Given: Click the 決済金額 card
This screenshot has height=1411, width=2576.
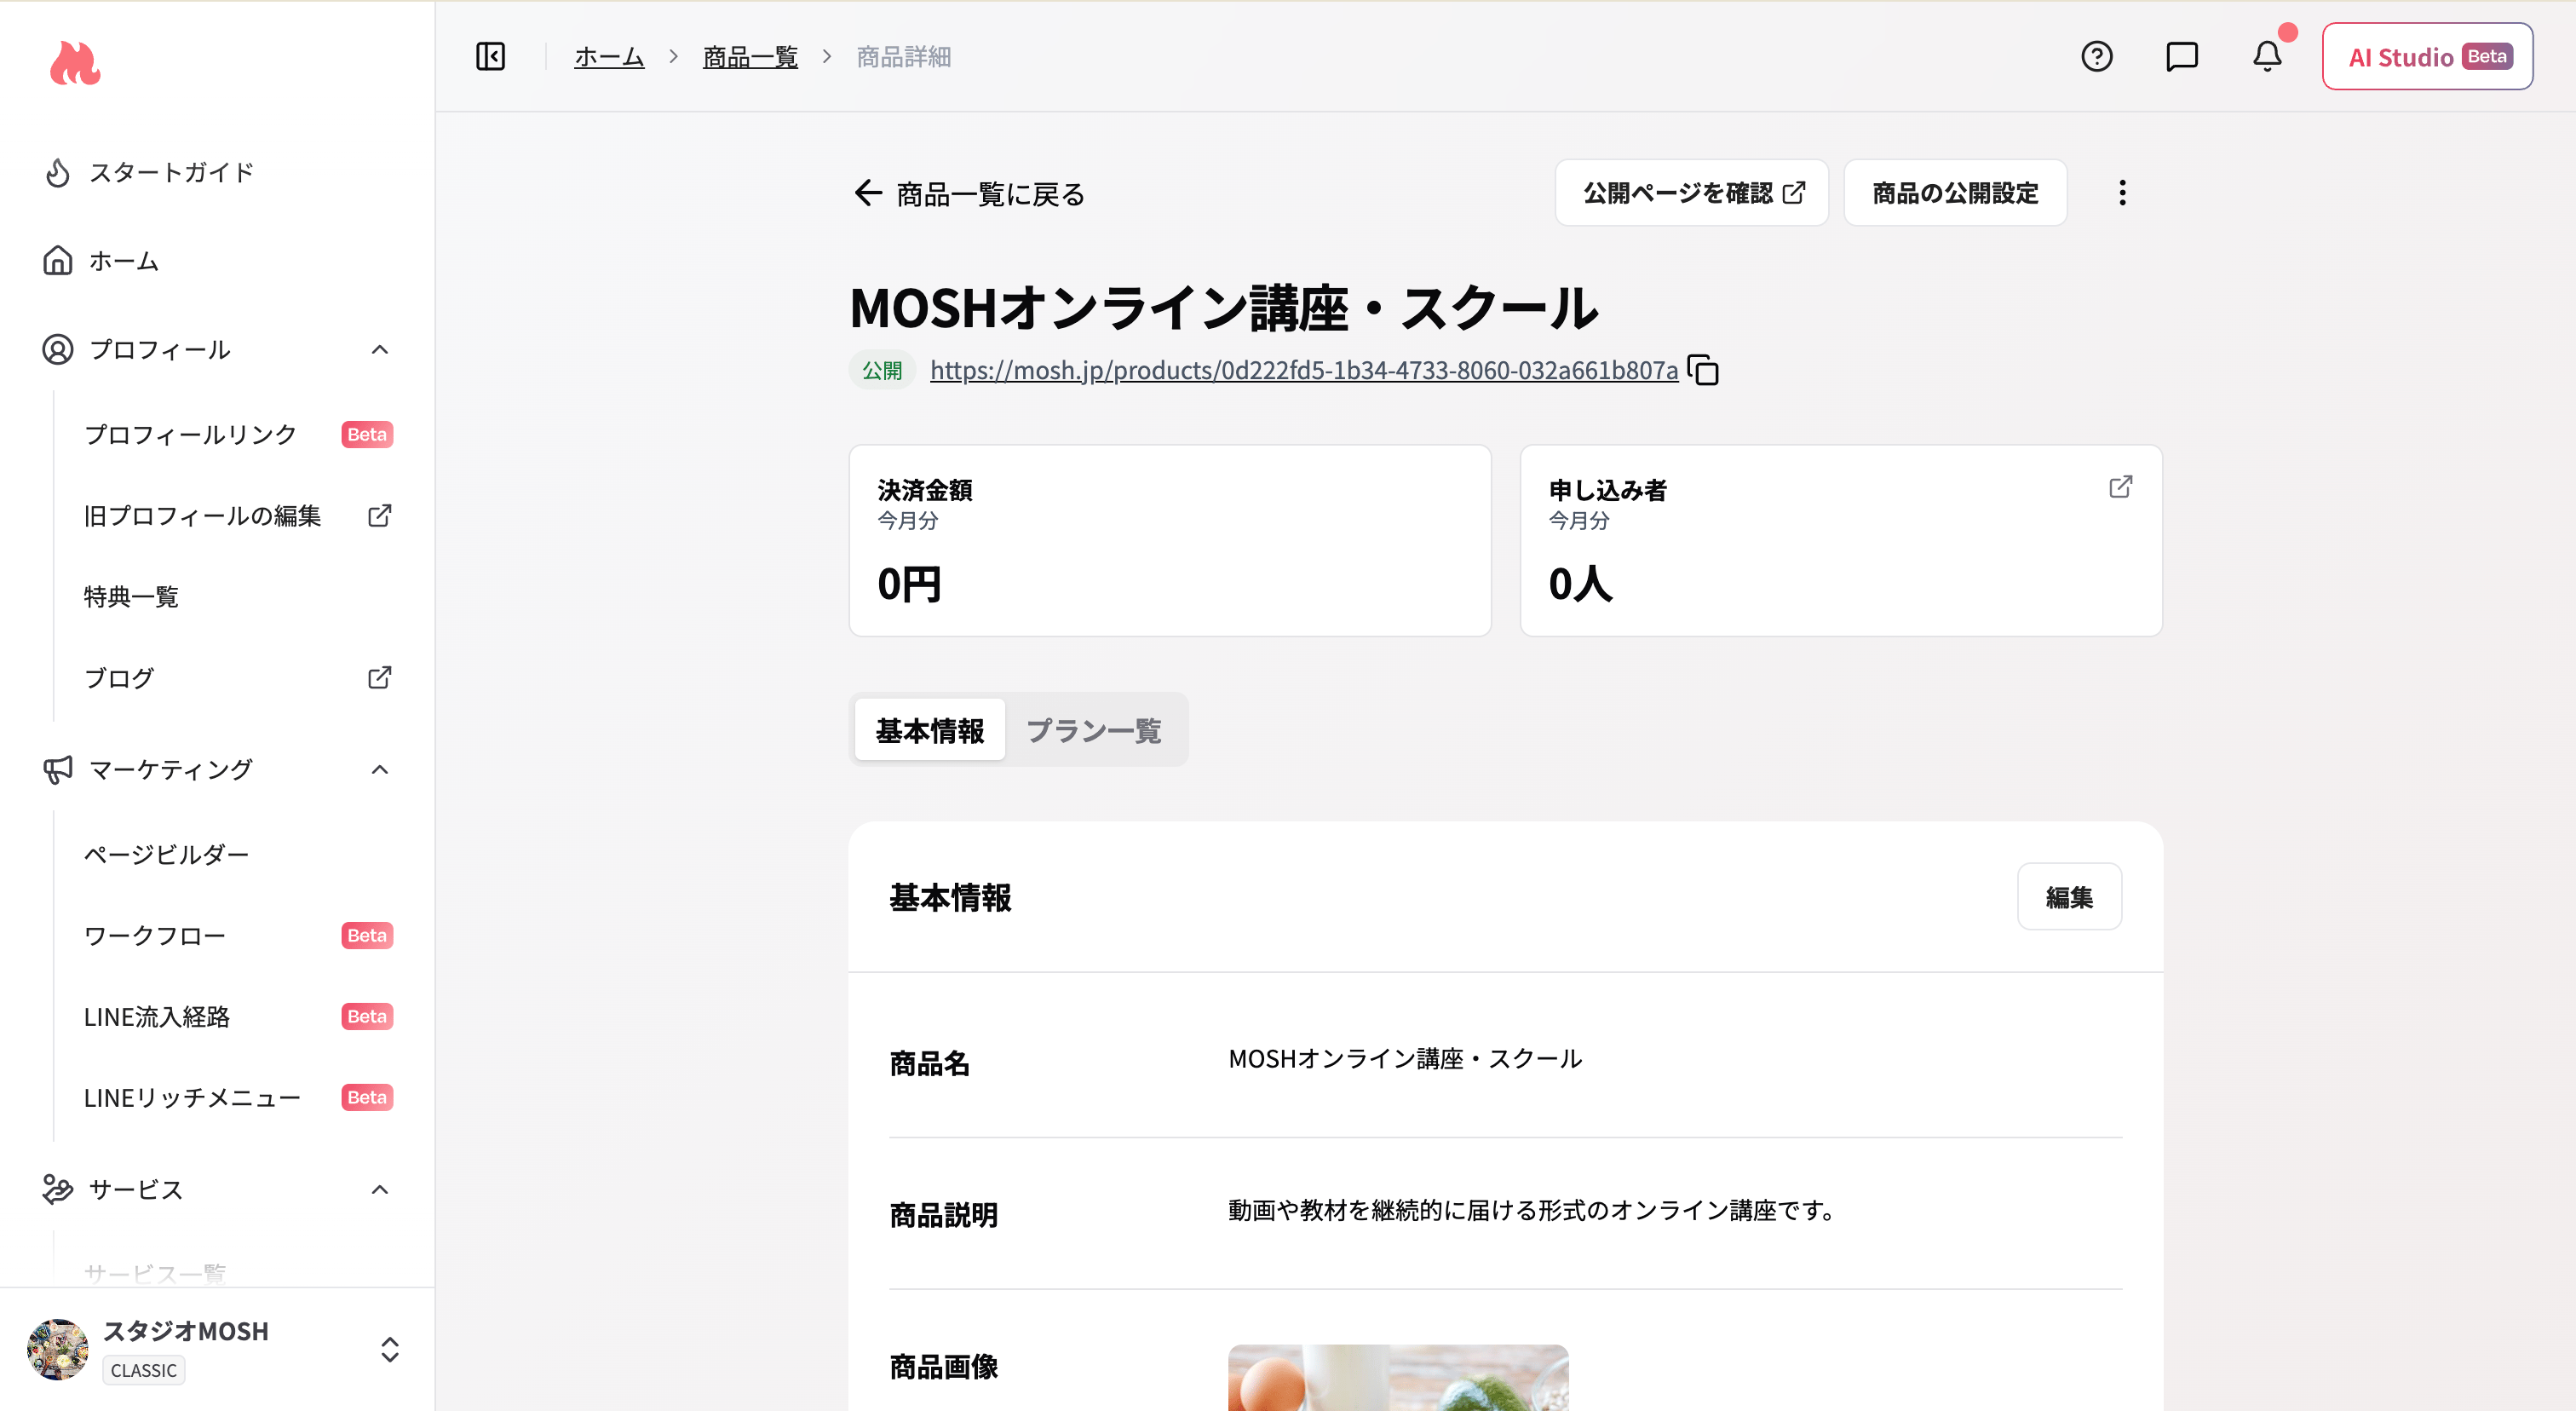Looking at the screenshot, I should [x=1170, y=541].
